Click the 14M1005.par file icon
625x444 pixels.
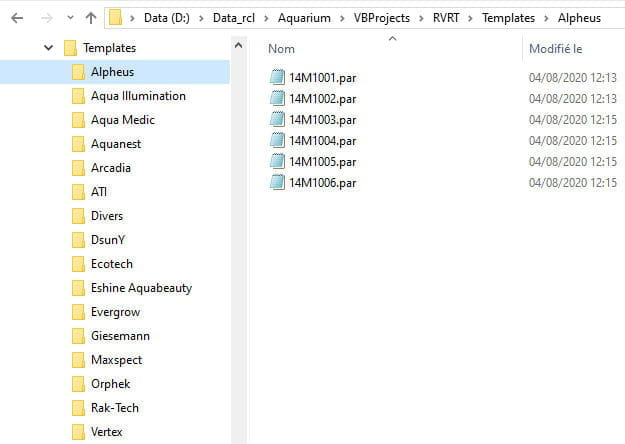pyautogui.click(x=277, y=161)
